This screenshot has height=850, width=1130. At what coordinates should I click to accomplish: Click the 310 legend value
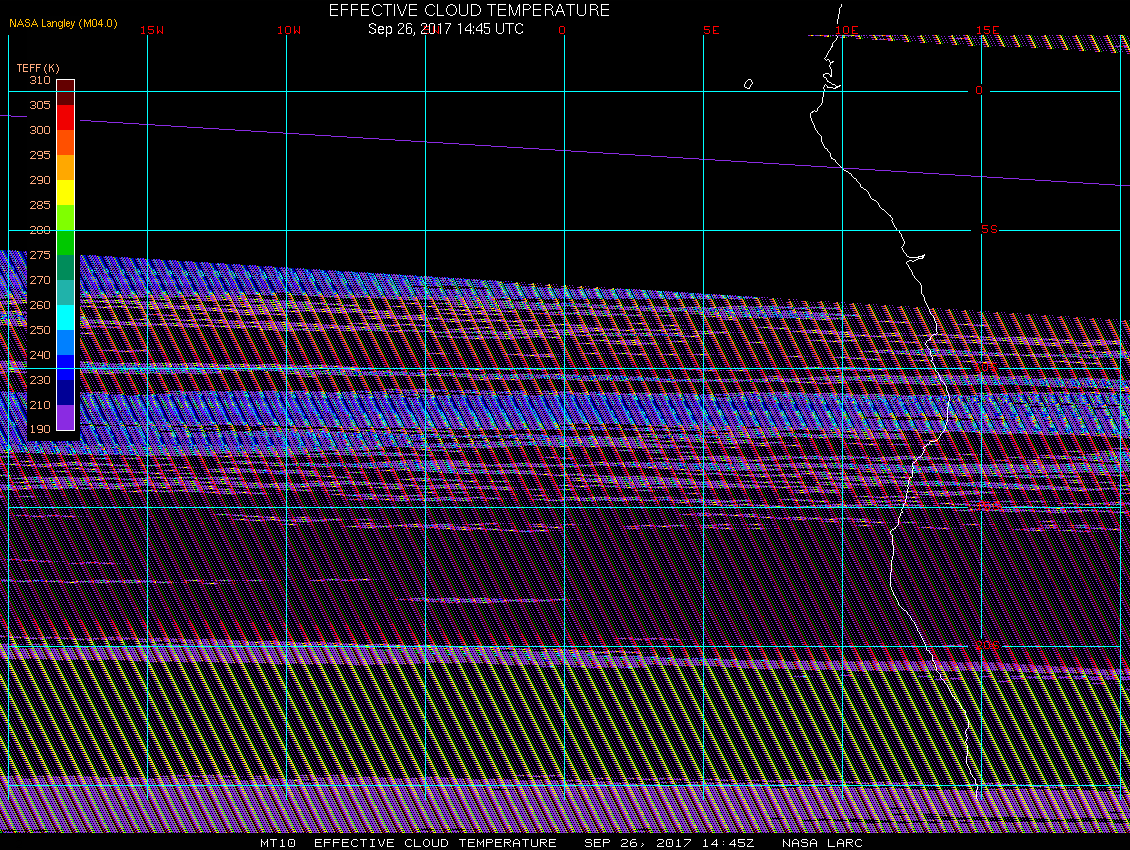point(40,80)
